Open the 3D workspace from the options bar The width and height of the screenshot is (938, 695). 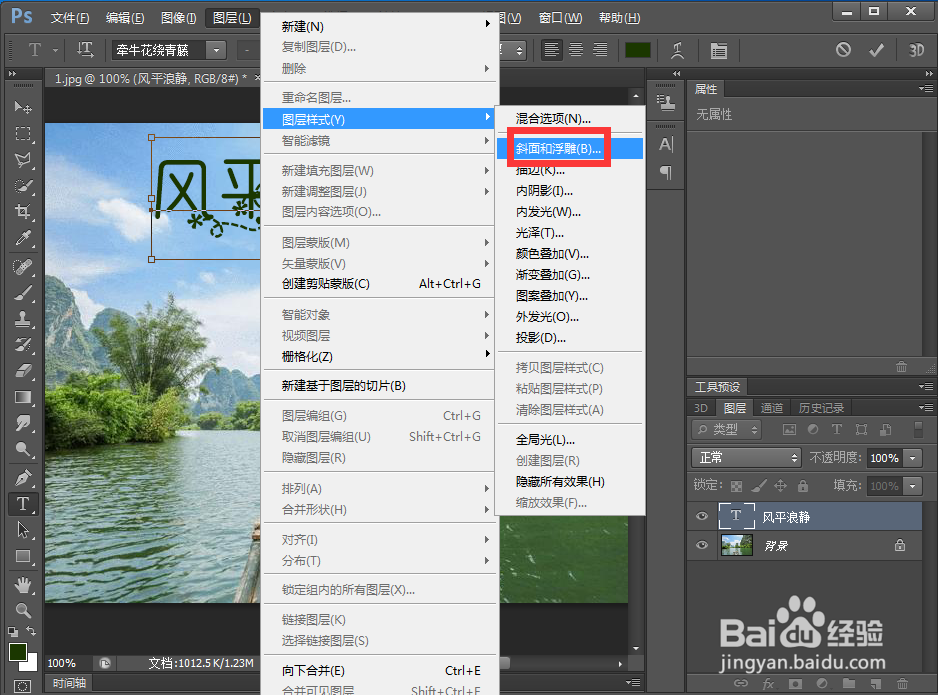coord(916,49)
